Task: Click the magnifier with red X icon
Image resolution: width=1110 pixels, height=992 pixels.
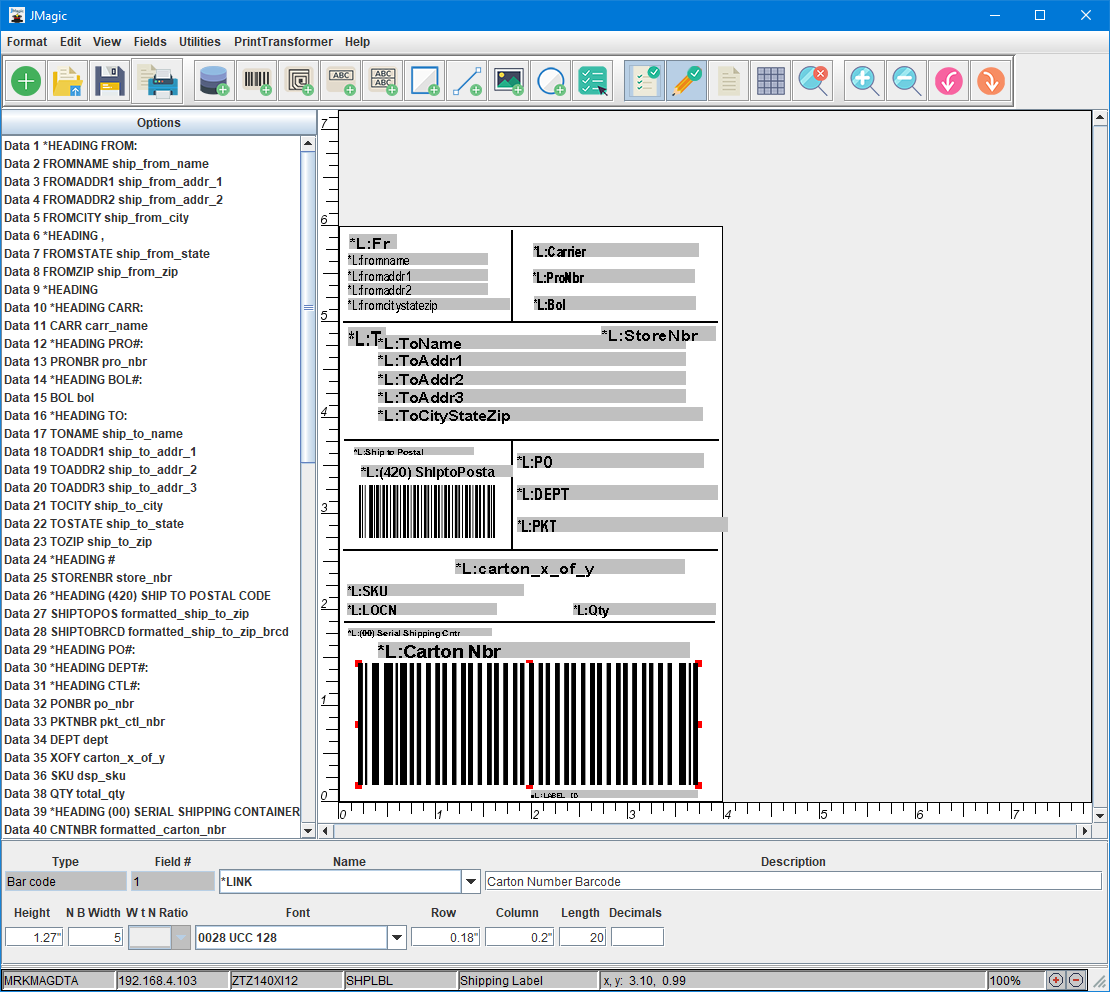Action: point(813,81)
